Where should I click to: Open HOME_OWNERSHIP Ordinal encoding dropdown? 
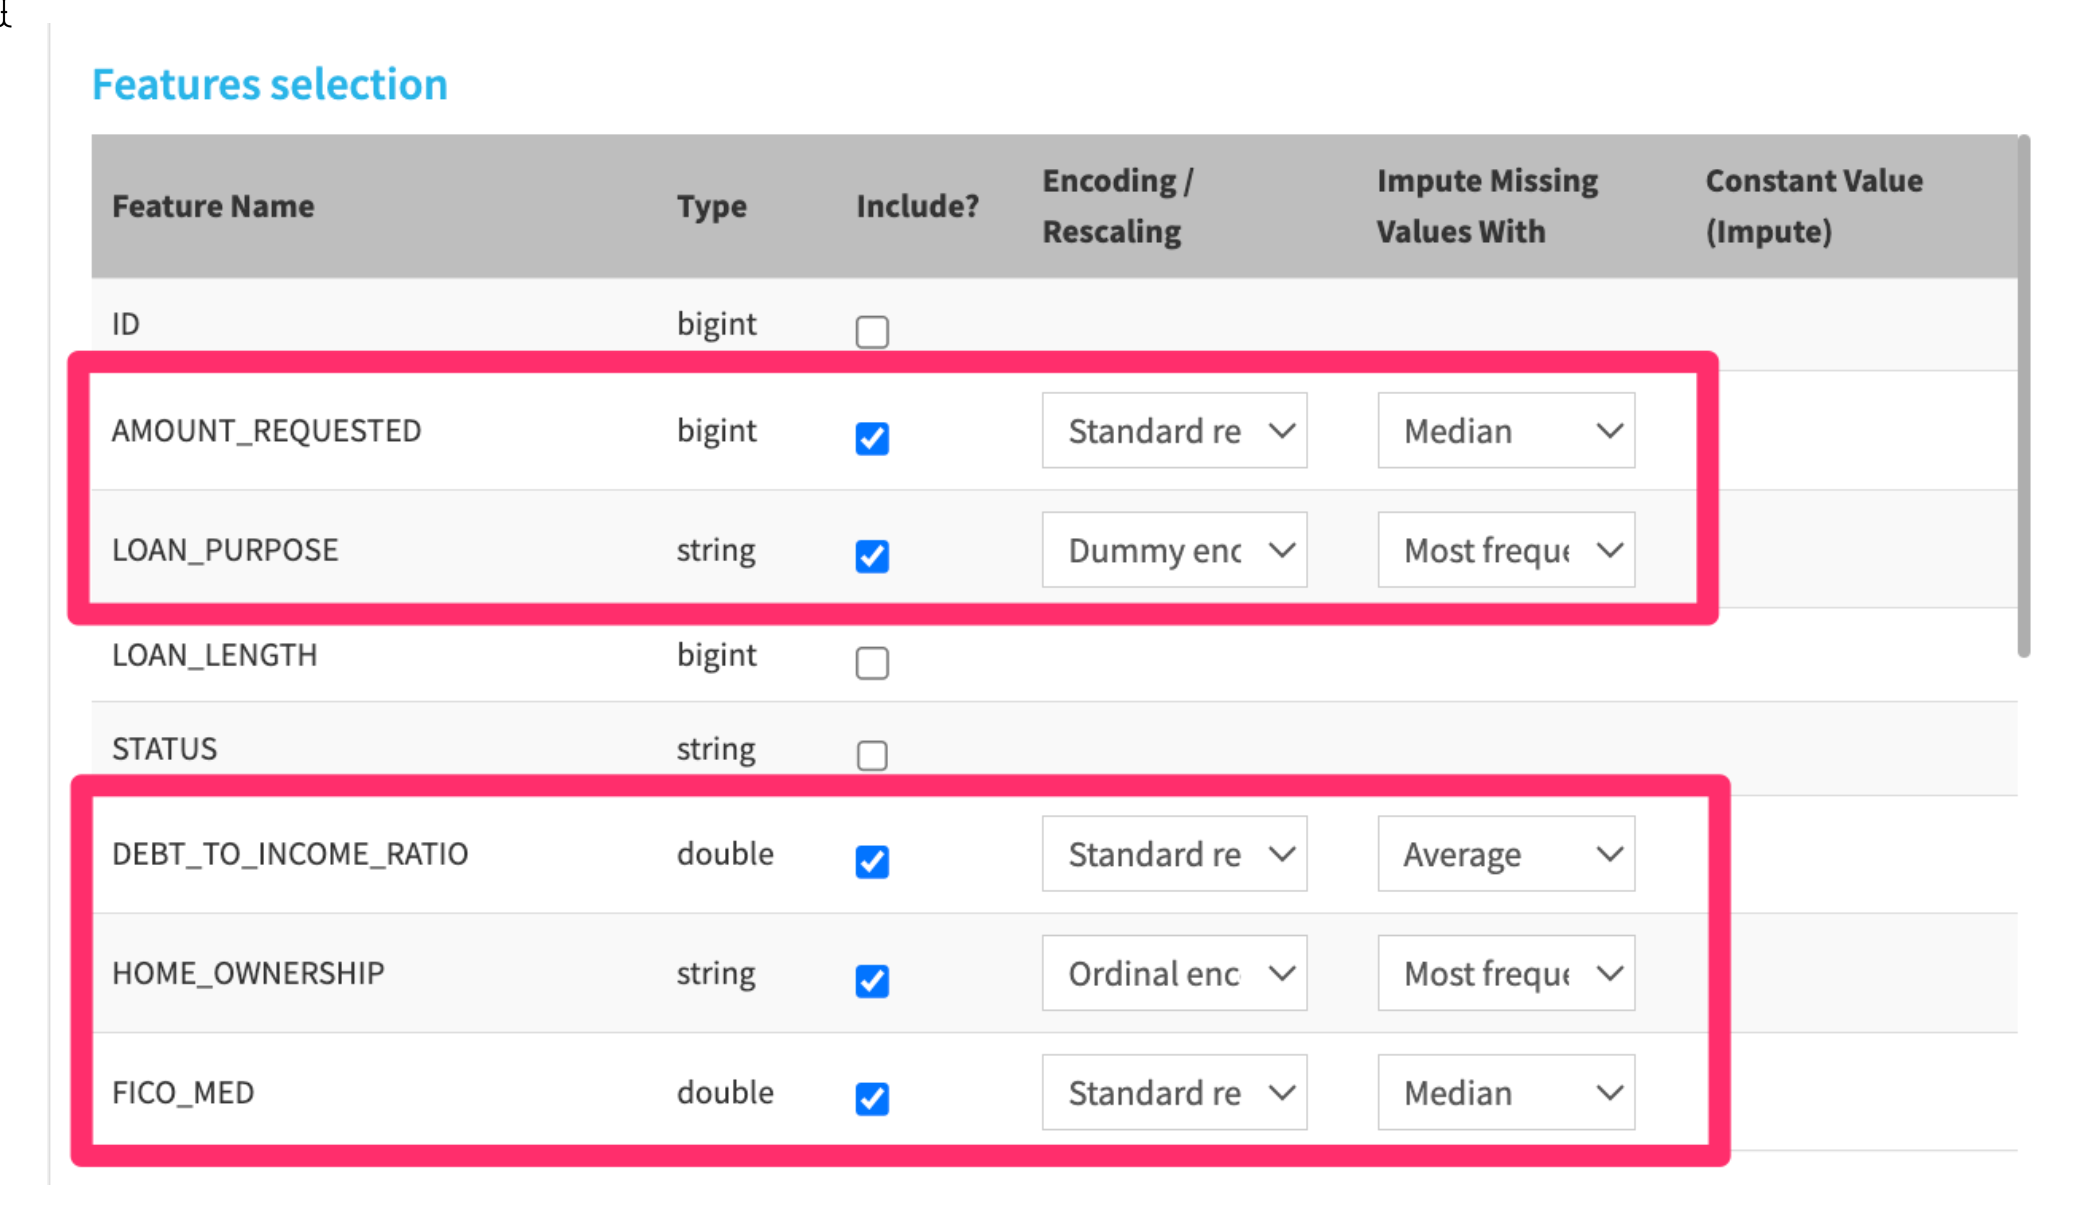point(1174,973)
